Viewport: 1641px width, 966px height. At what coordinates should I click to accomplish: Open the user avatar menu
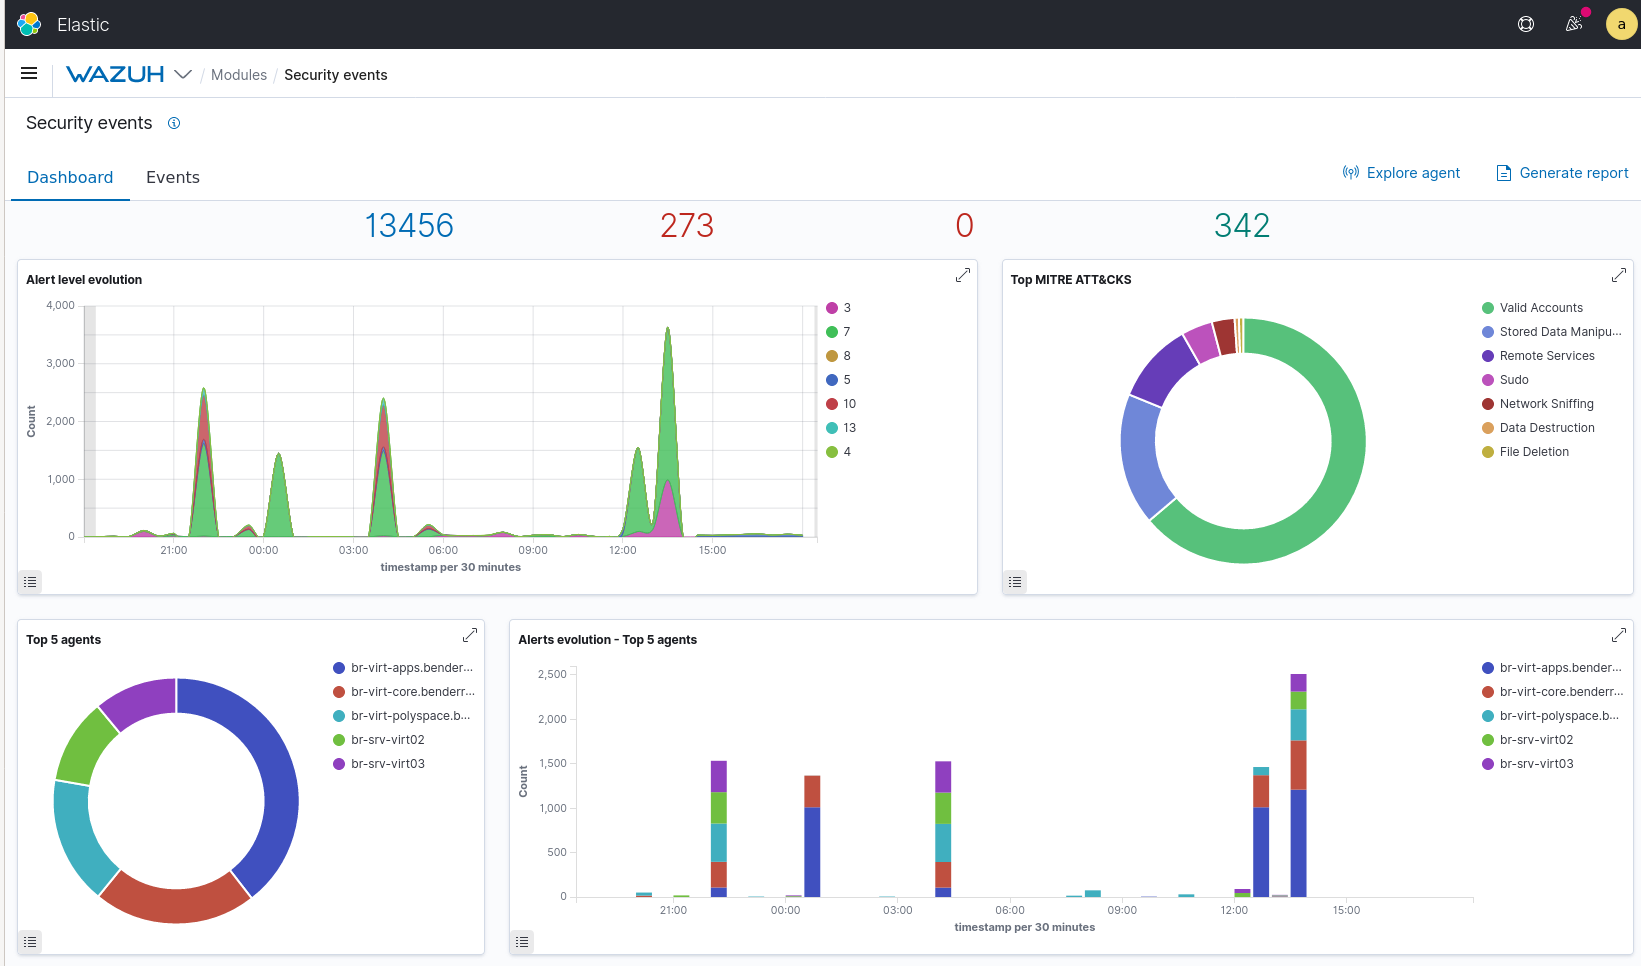(1620, 24)
